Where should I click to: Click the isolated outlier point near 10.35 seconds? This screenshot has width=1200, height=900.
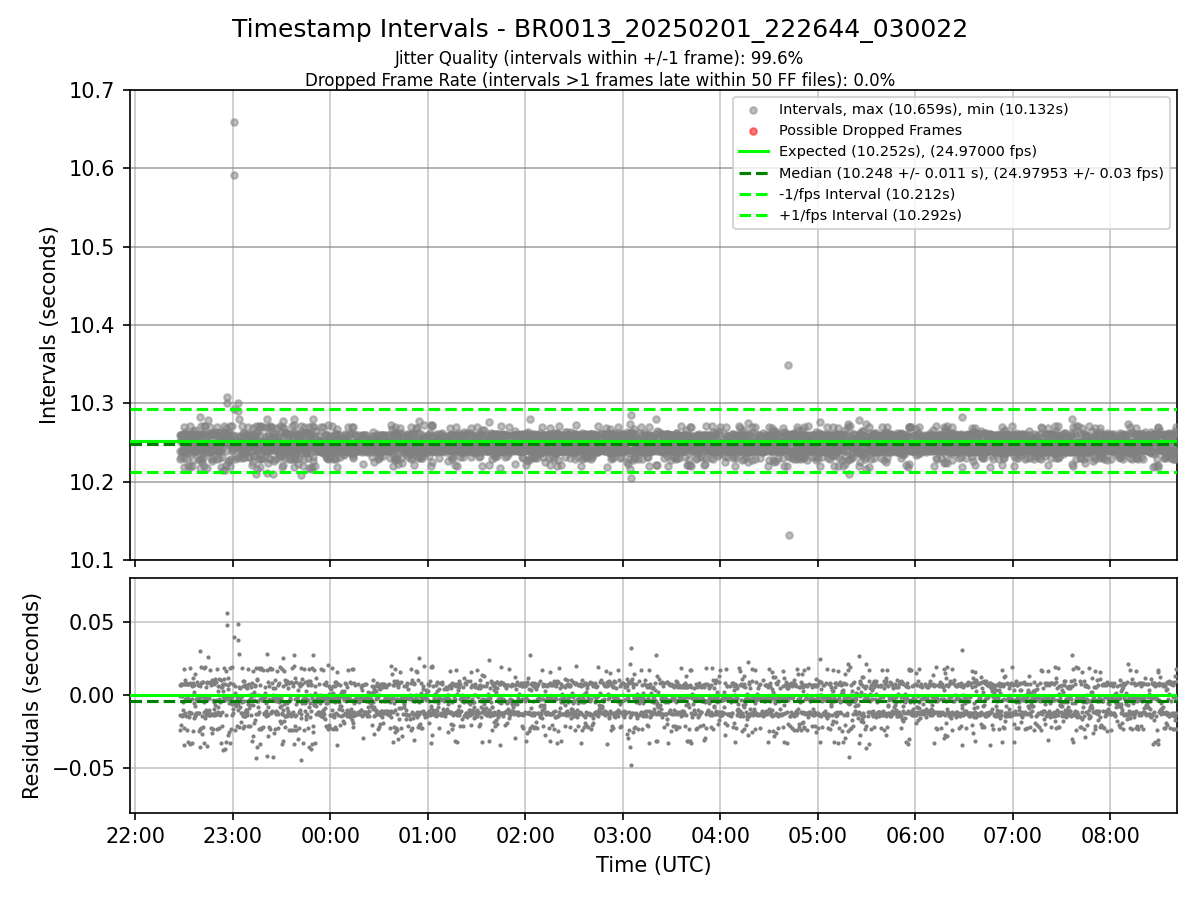coord(788,365)
